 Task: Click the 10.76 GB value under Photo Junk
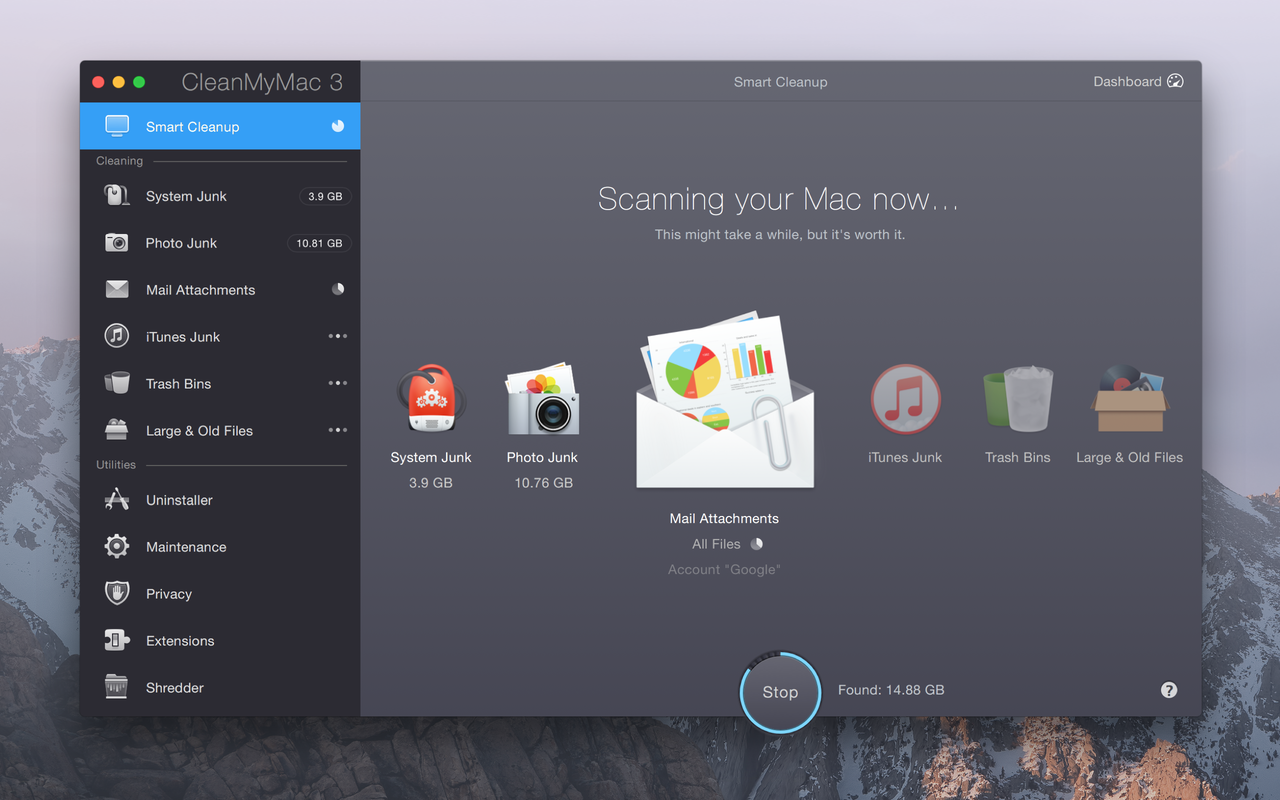pos(543,483)
